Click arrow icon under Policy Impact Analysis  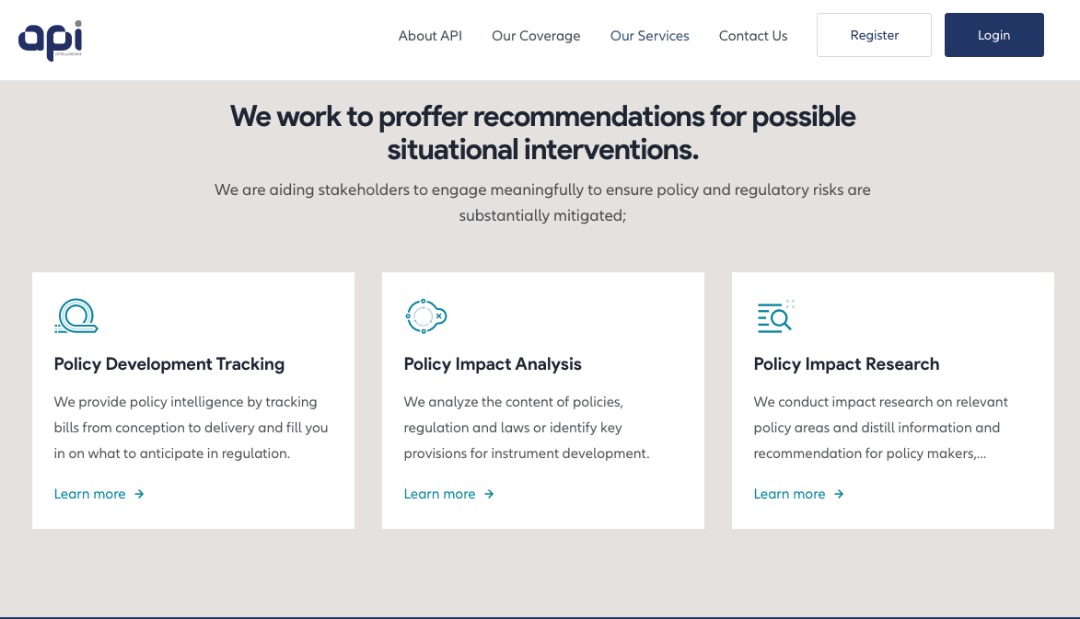(489, 494)
